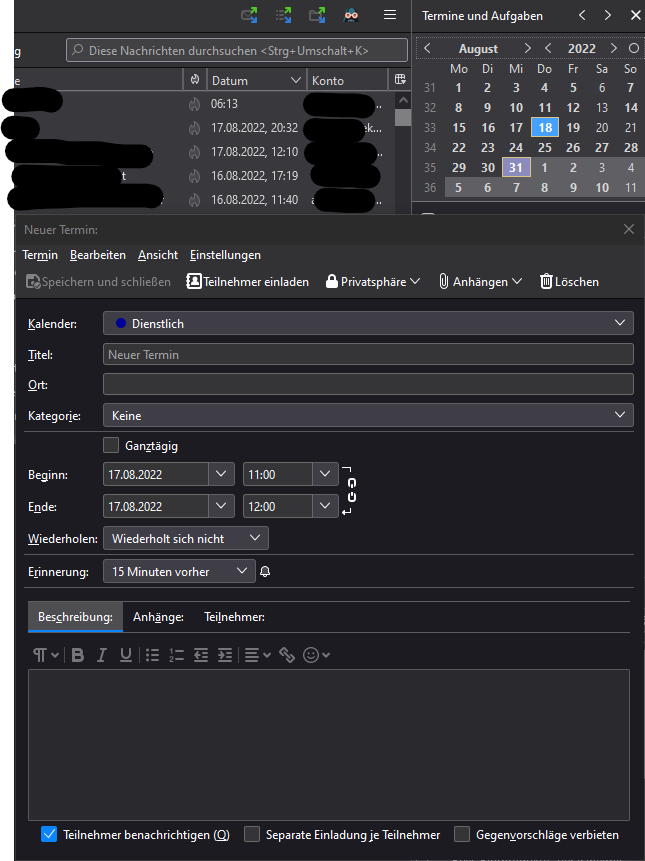Click the Löschen button
Viewport: 645px width, 861px height.
click(x=569, y=282)
